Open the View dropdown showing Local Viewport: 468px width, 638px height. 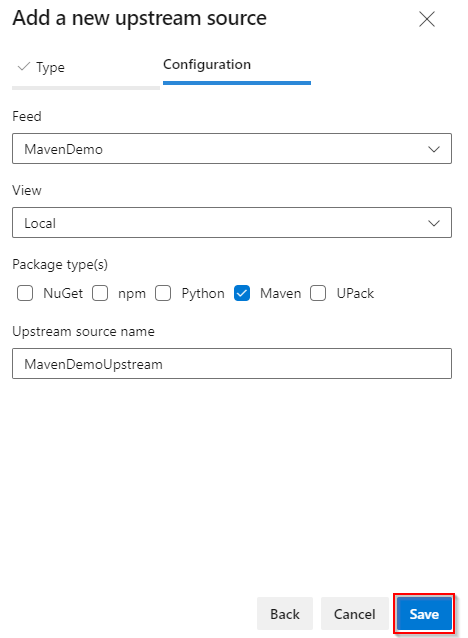(x=232, y=223)
